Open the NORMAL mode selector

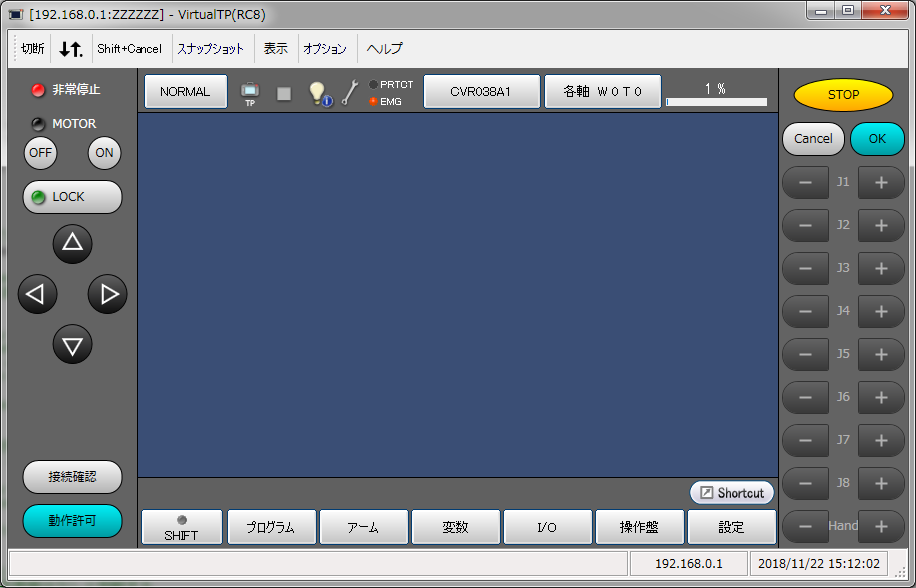[x=186, y=92]
